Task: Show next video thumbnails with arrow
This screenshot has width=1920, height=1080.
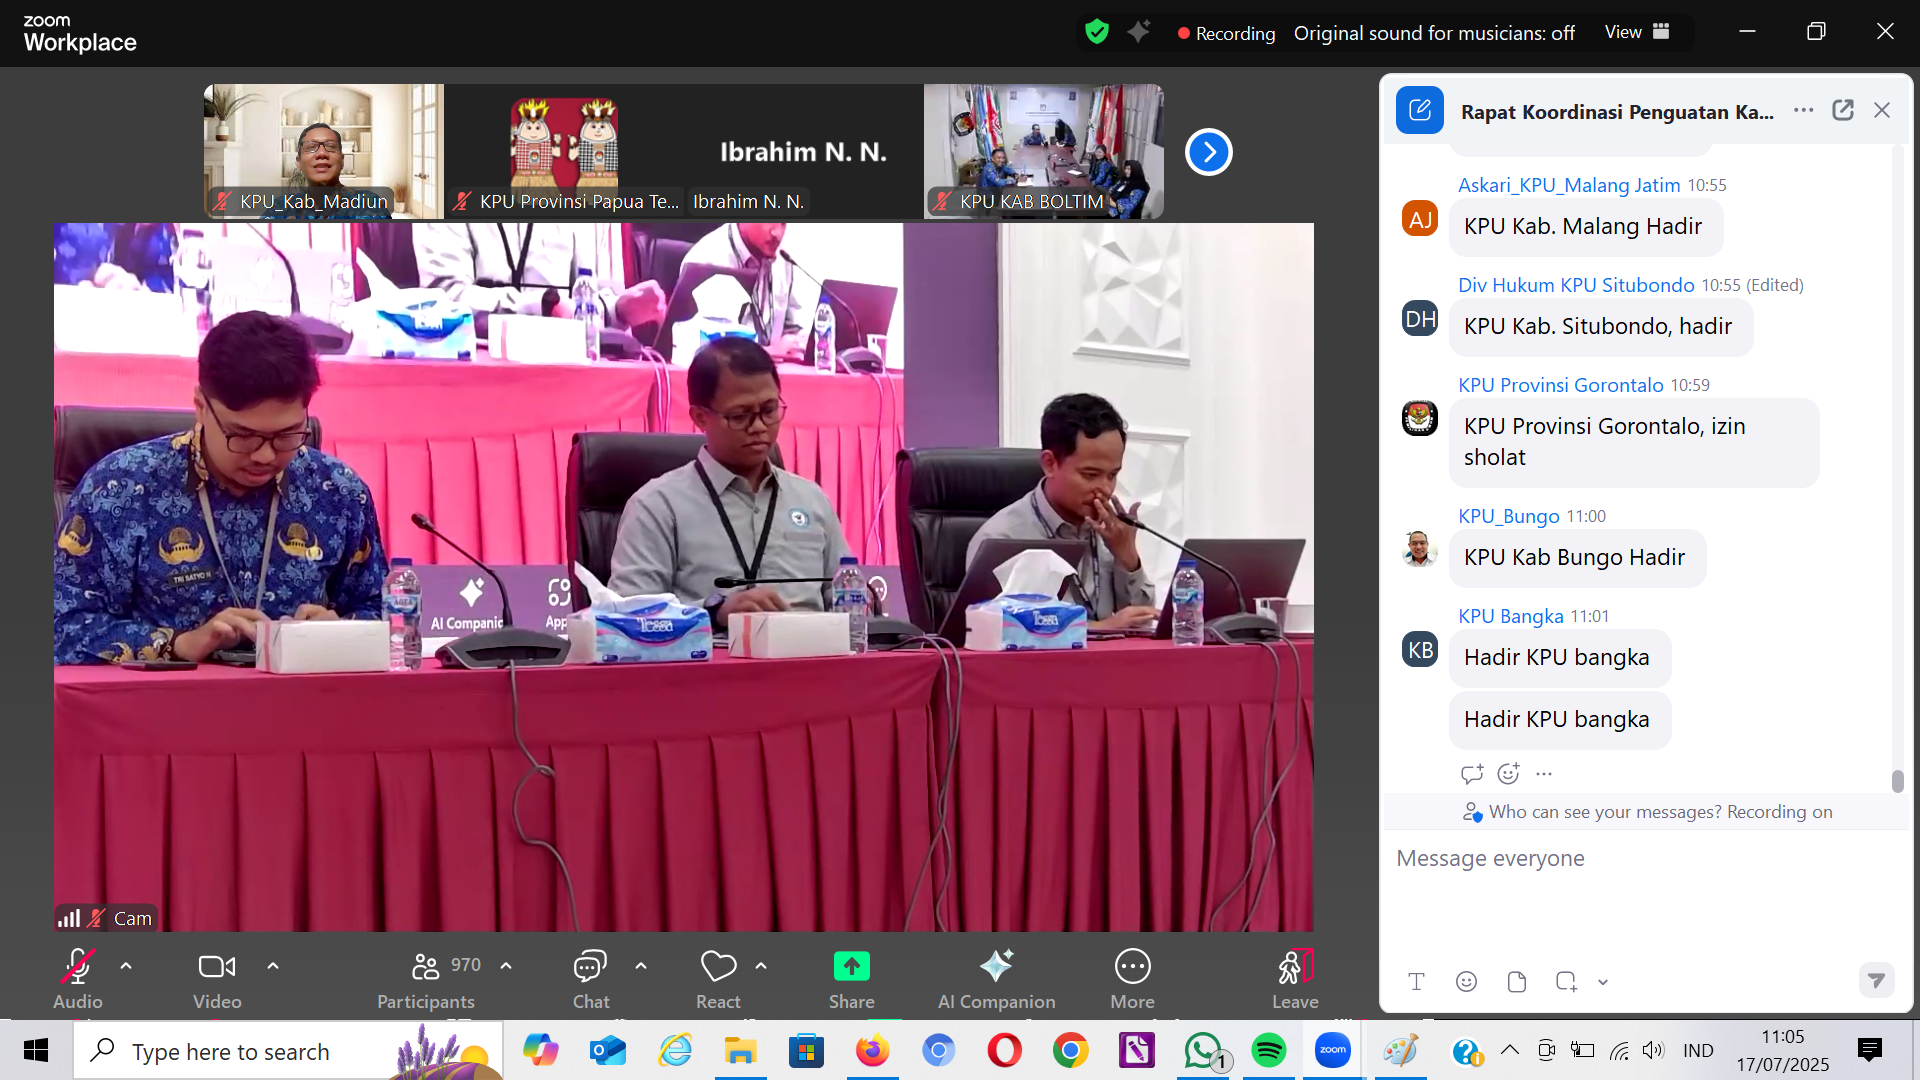Action: 1208,152
